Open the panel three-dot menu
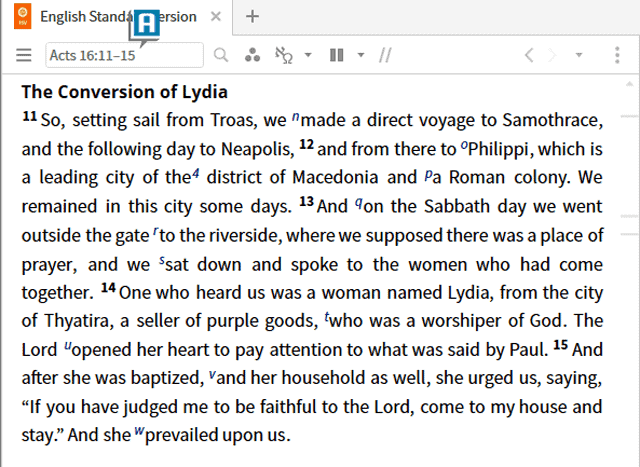Screen dimensions: 640x467 click(617, 55)
